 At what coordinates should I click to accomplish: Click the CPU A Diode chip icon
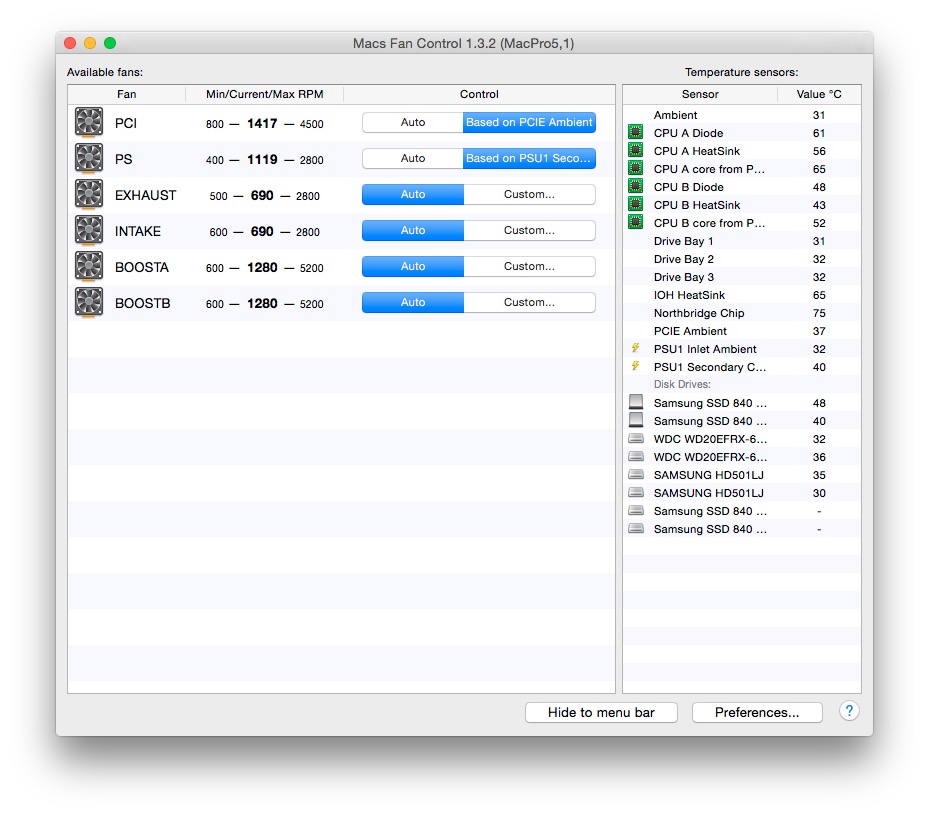[636, 132]
